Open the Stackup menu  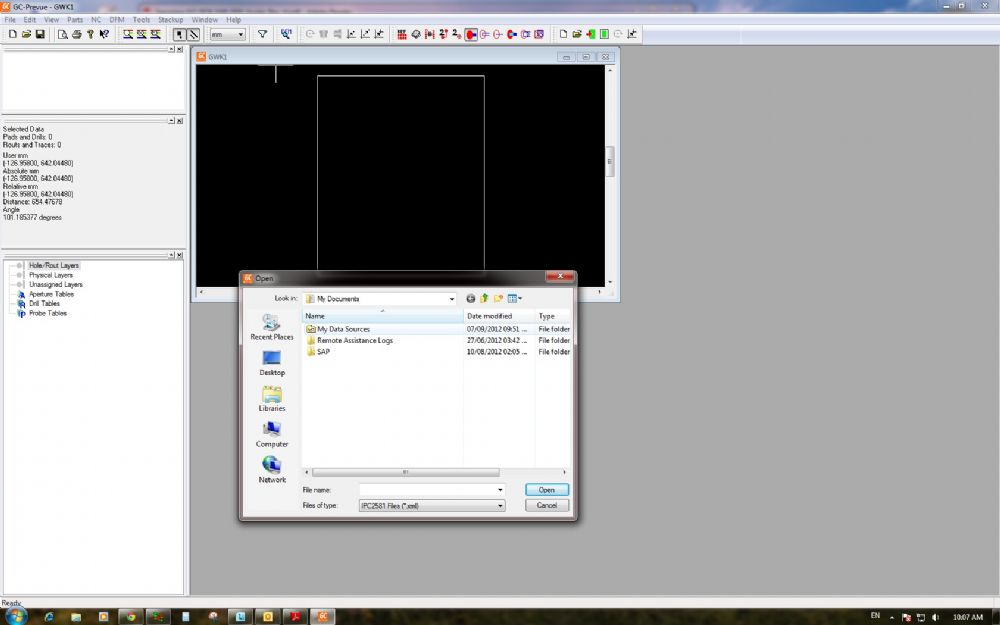pos(171,19)
